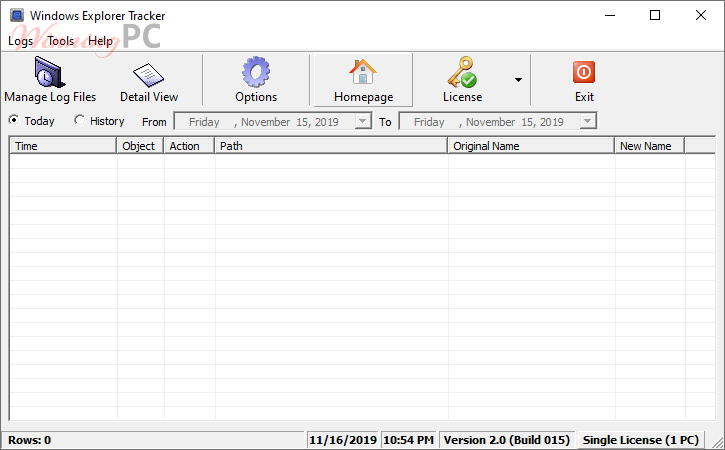Sort by New Name column header
The width and height of the screenshot is (725, 450).
[650, 146]
